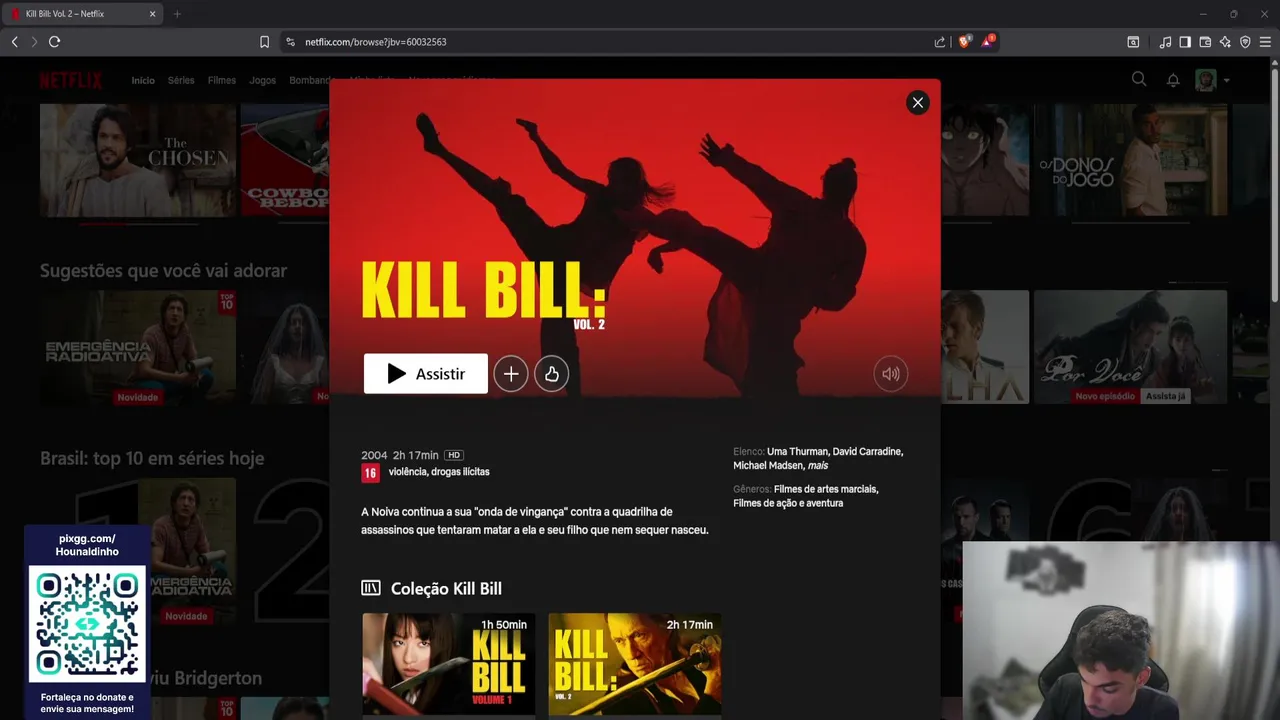Open Brave Shields lion icon
The image size is (1280, 720).
coord(964,42)
